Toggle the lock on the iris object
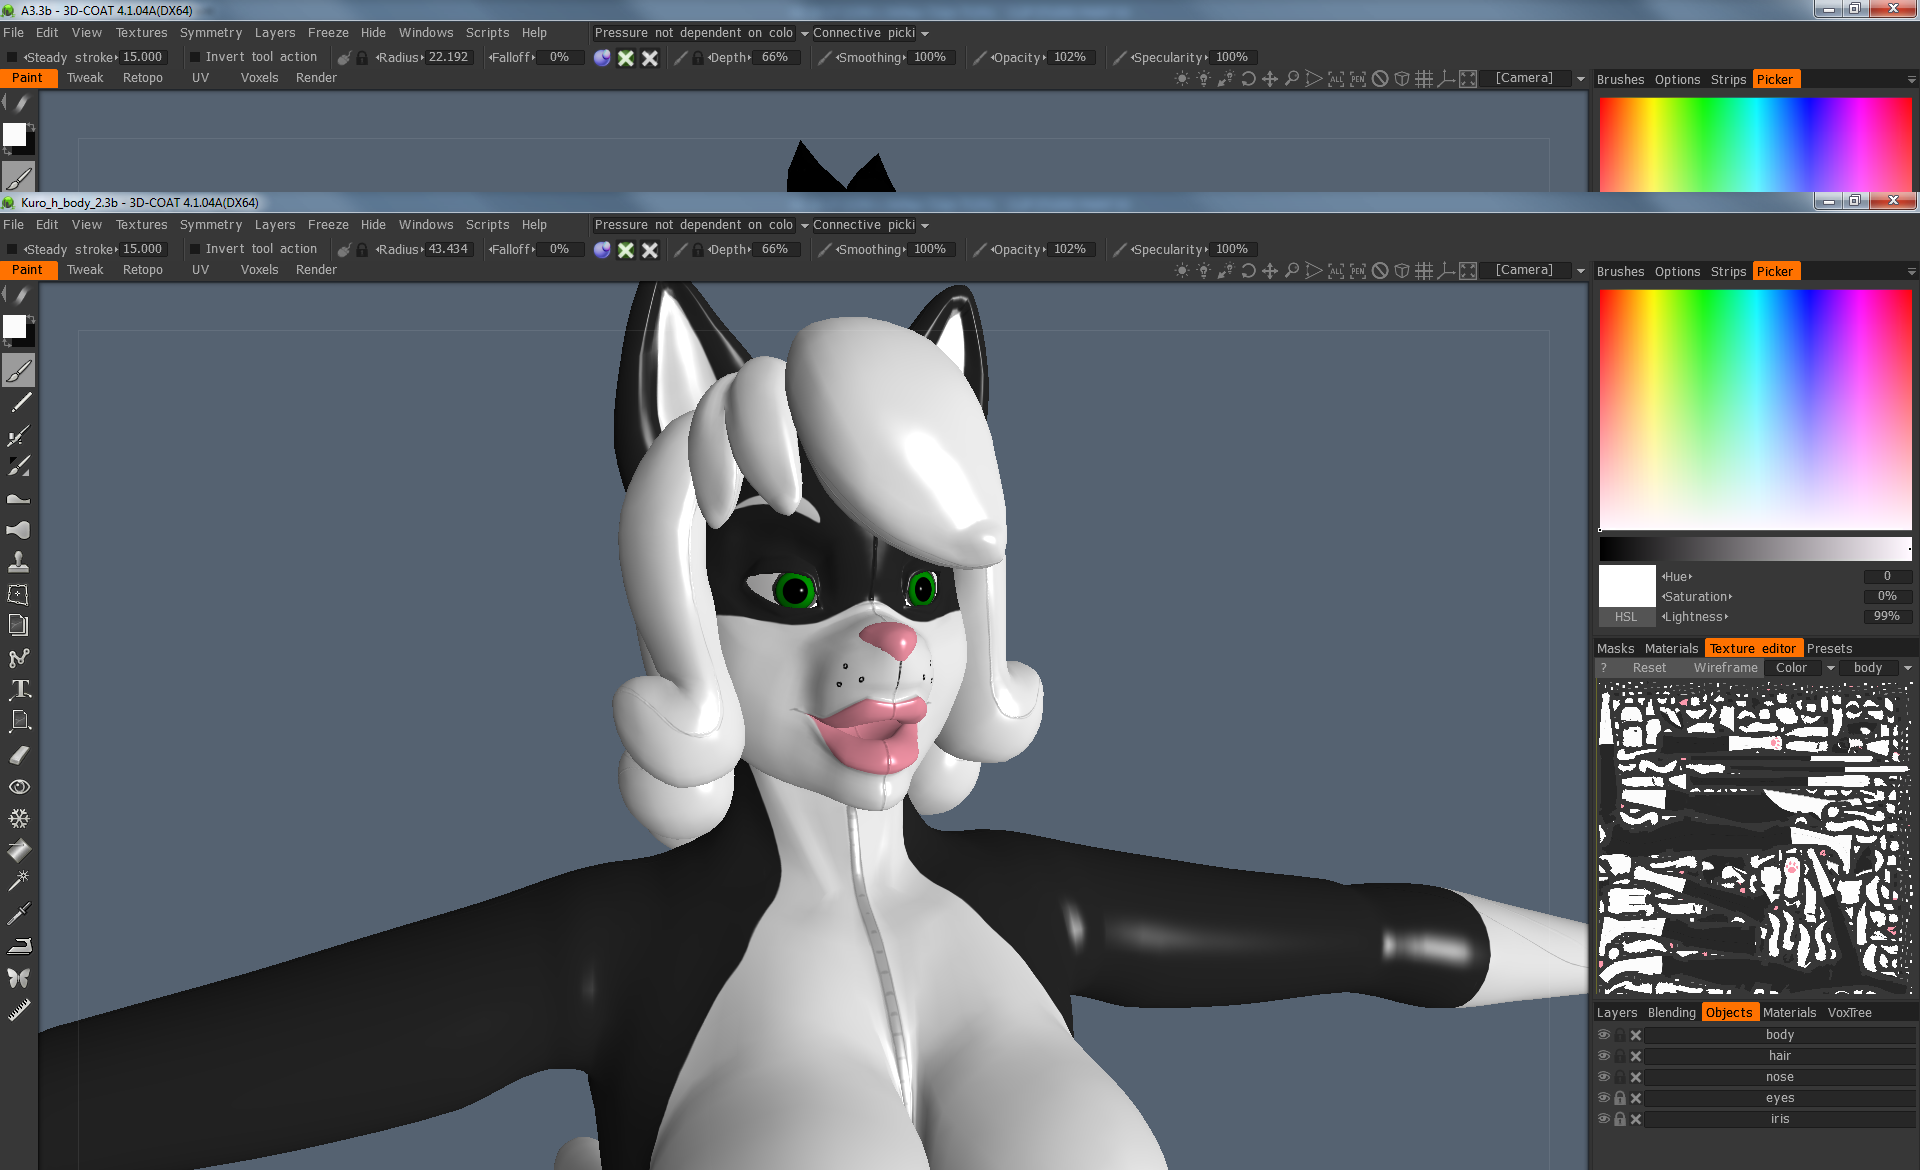Image resolution: width=1920 pixels, height=1170 pixels. [1620, 1119]
